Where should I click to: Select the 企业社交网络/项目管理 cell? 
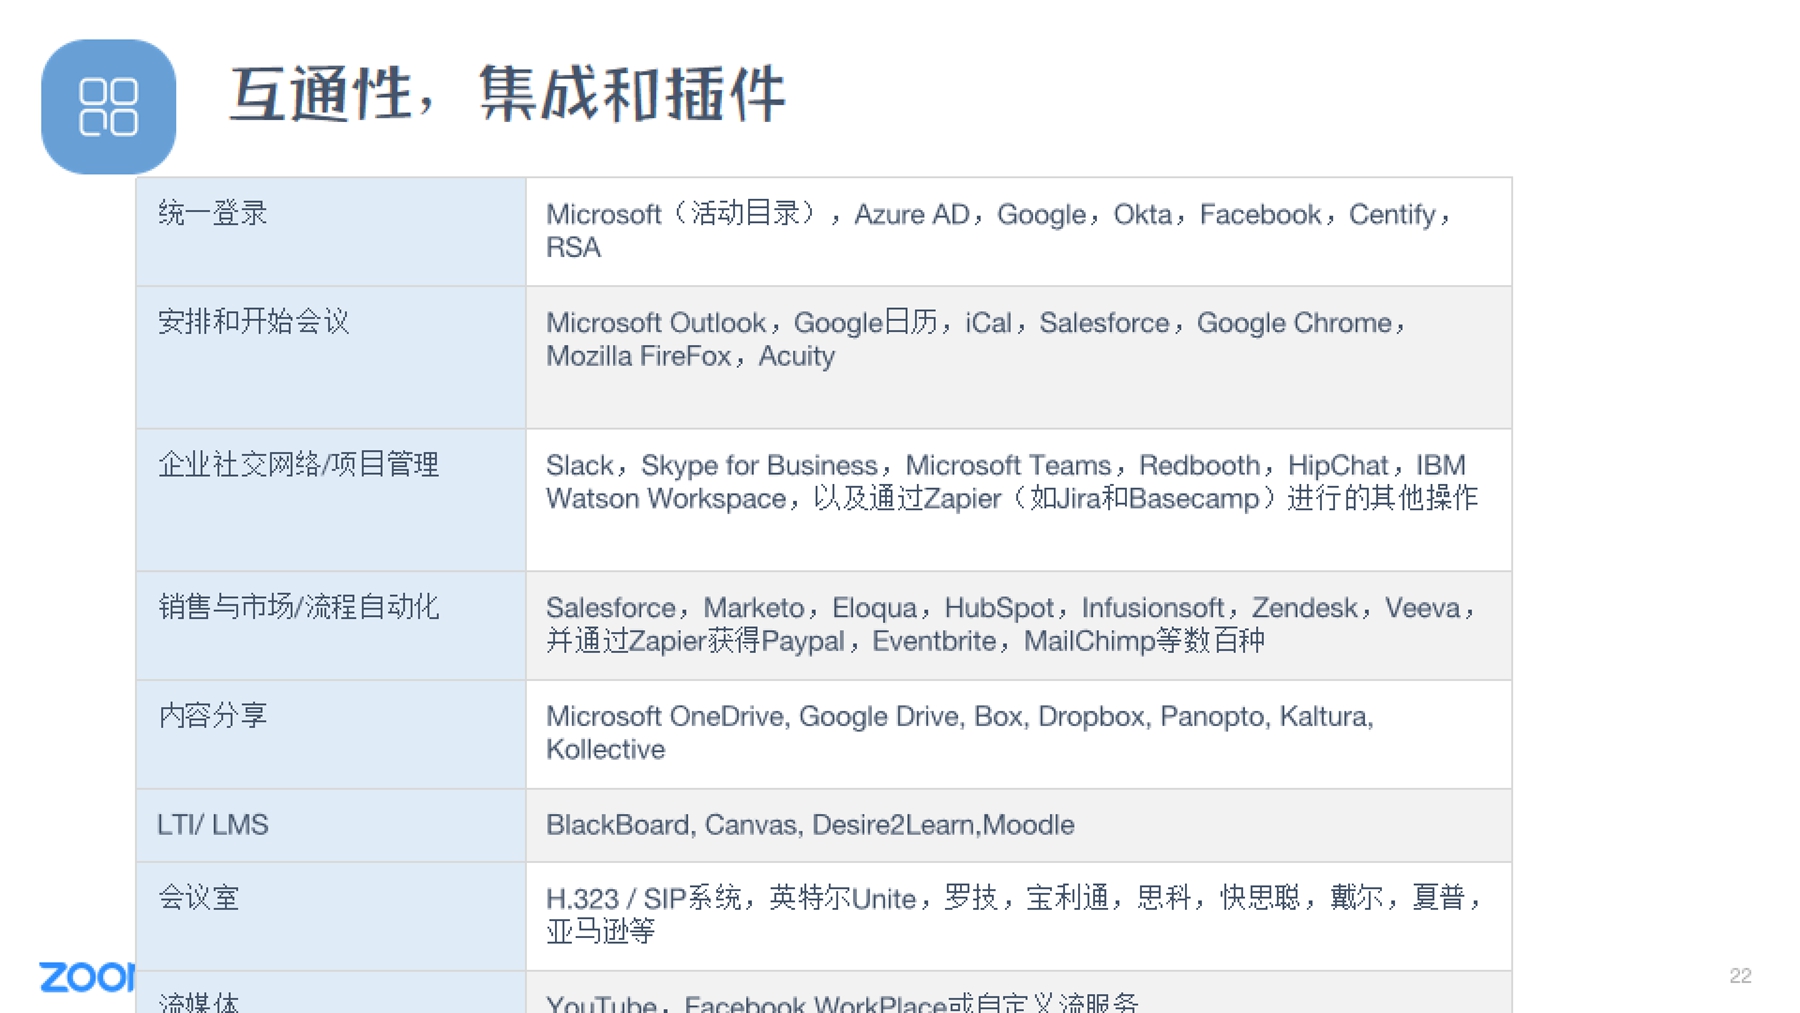point(331,500)
